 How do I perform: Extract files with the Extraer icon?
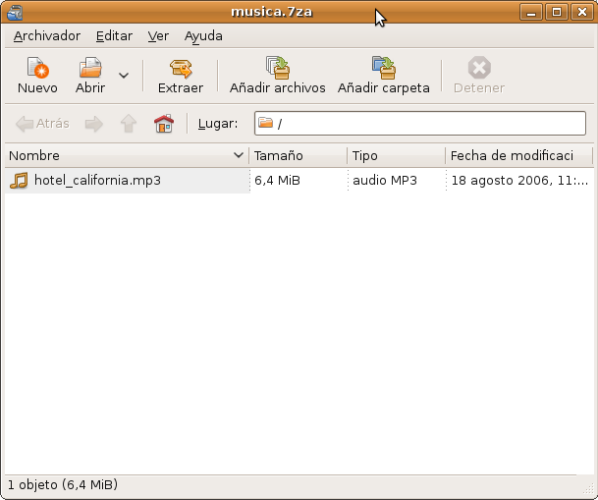(180, 68)
